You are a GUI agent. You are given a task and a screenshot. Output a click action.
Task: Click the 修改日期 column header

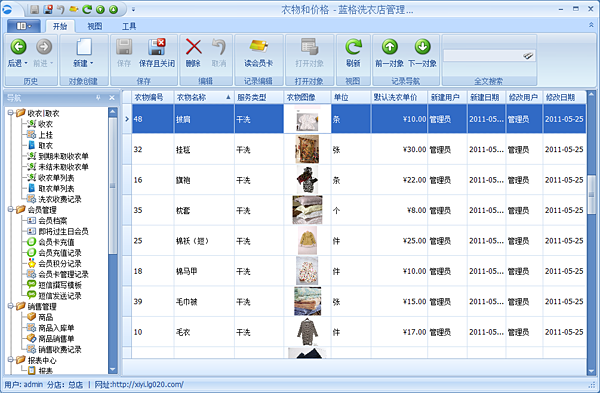(564, 97)
